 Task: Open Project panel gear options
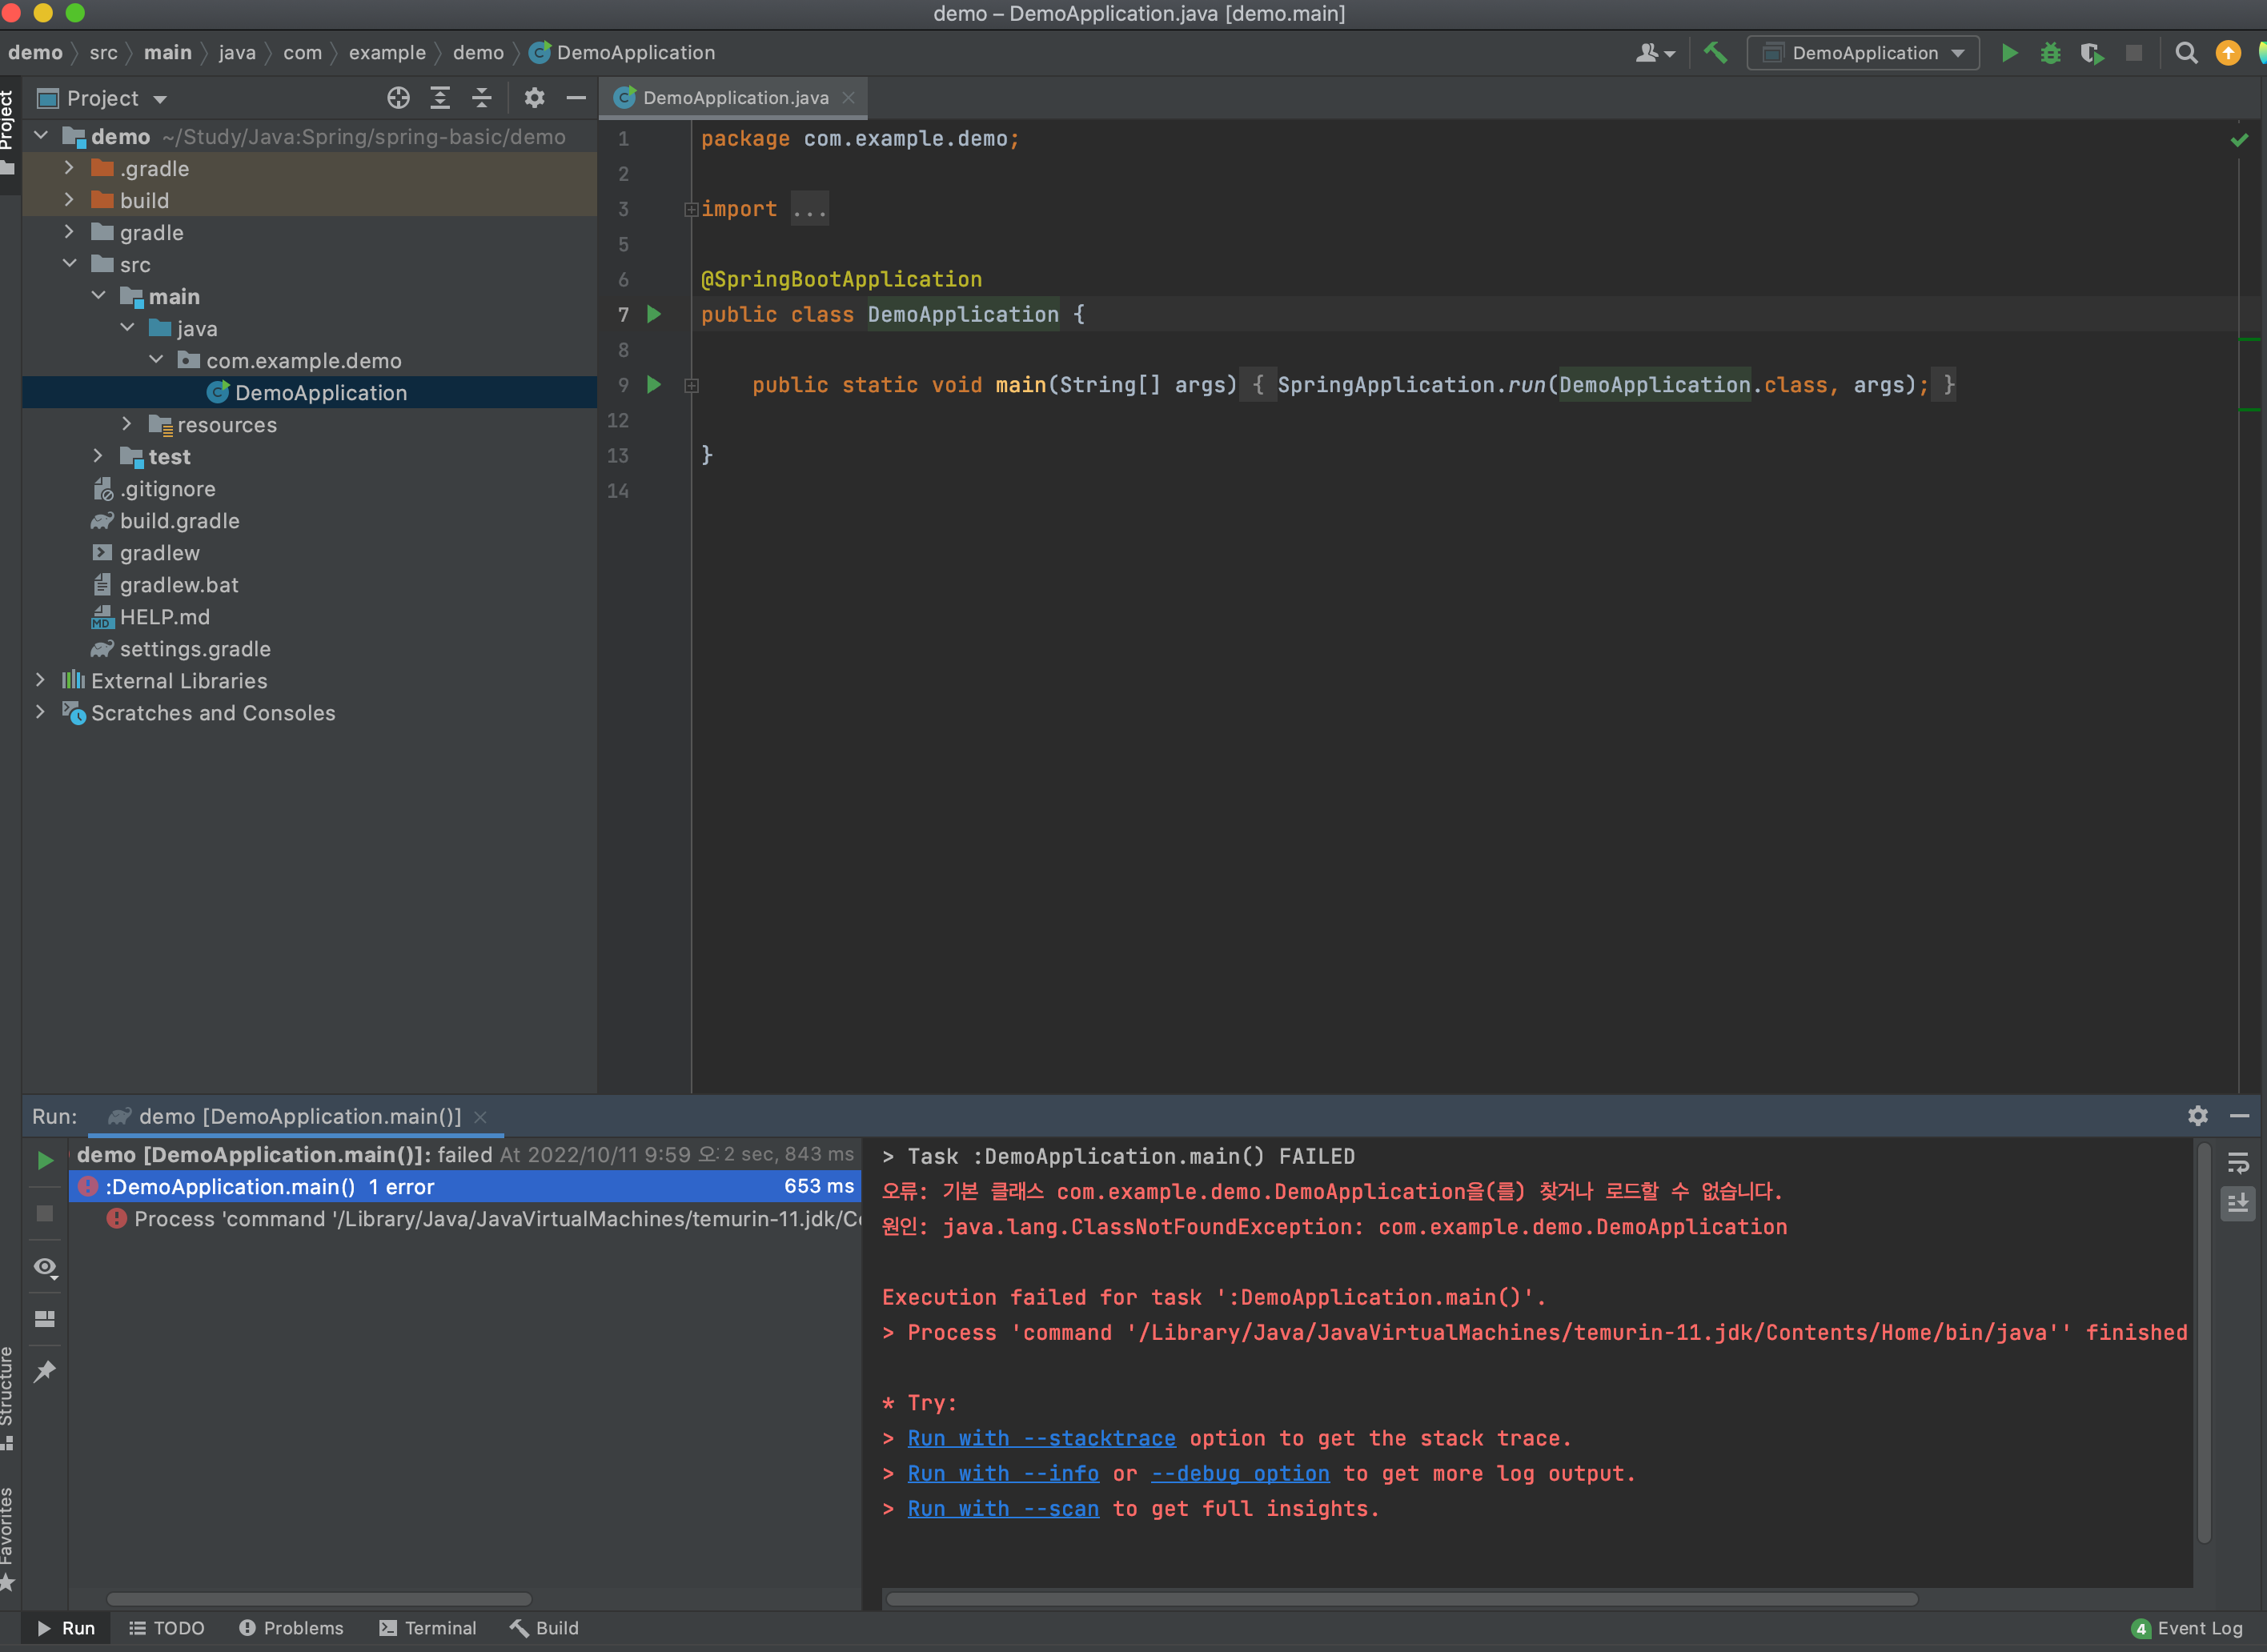tap(534, 98)
